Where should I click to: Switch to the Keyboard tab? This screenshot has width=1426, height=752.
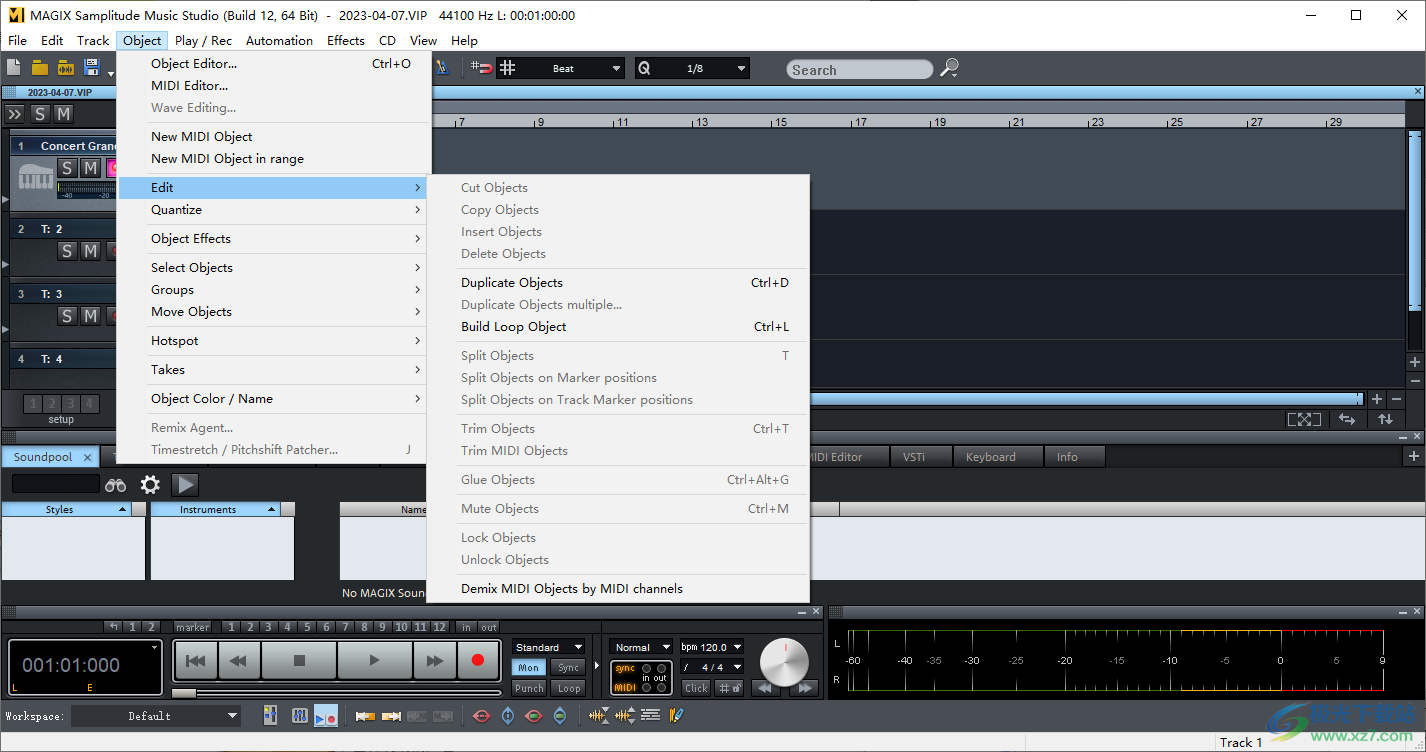[996, 456]
